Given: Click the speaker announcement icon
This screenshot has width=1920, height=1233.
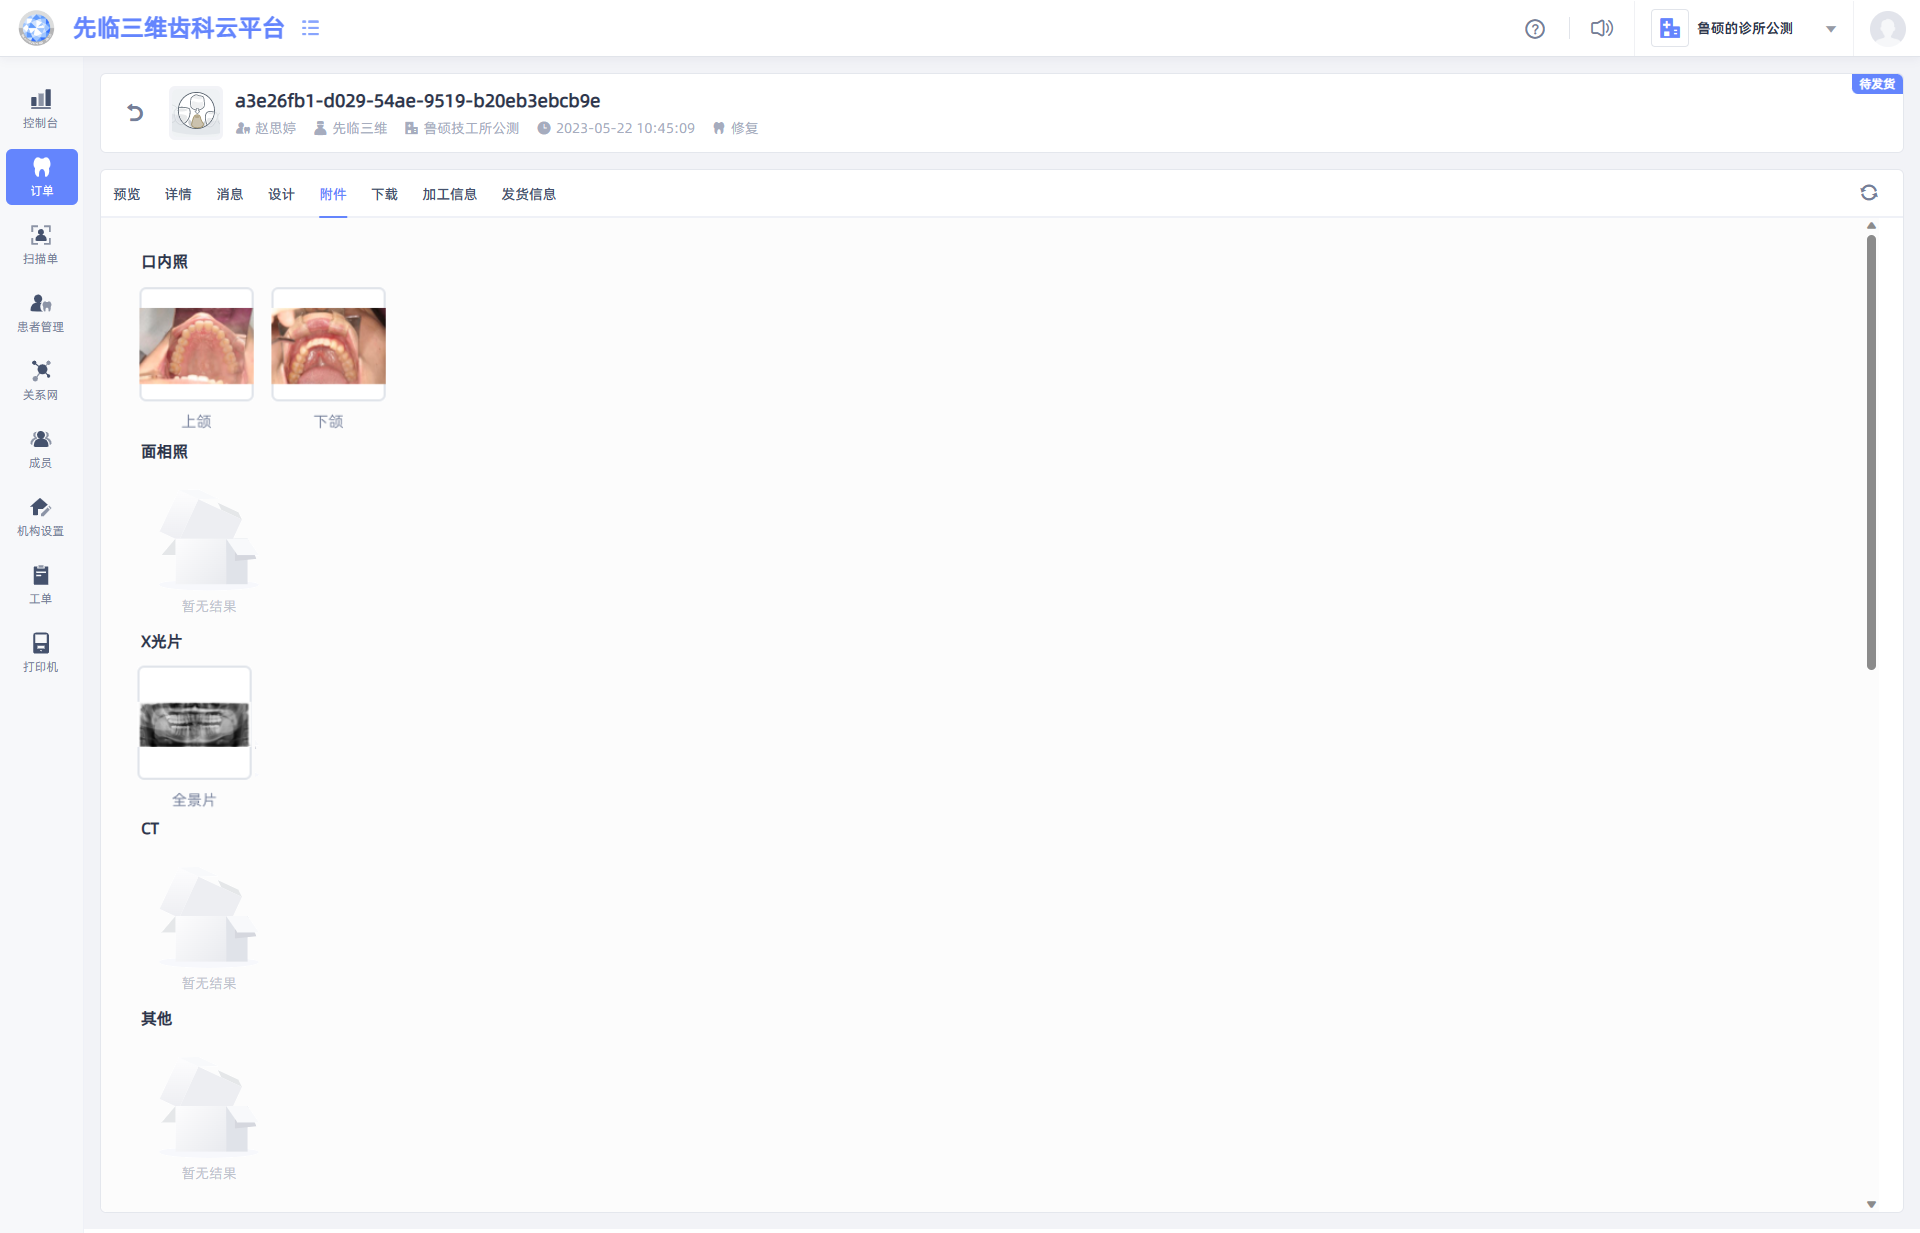Looking at the screenshot, I should [x=1602, y=28].
